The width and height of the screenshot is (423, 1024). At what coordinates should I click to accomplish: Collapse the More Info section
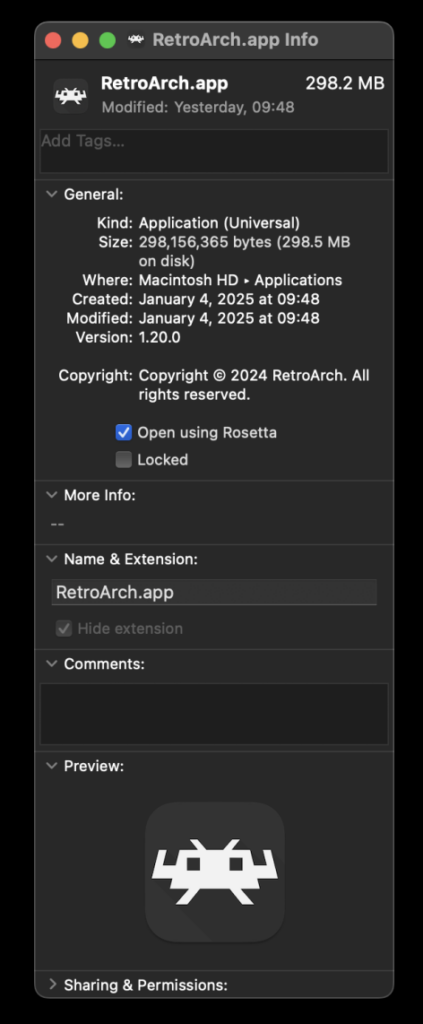[x=52, y=495]
